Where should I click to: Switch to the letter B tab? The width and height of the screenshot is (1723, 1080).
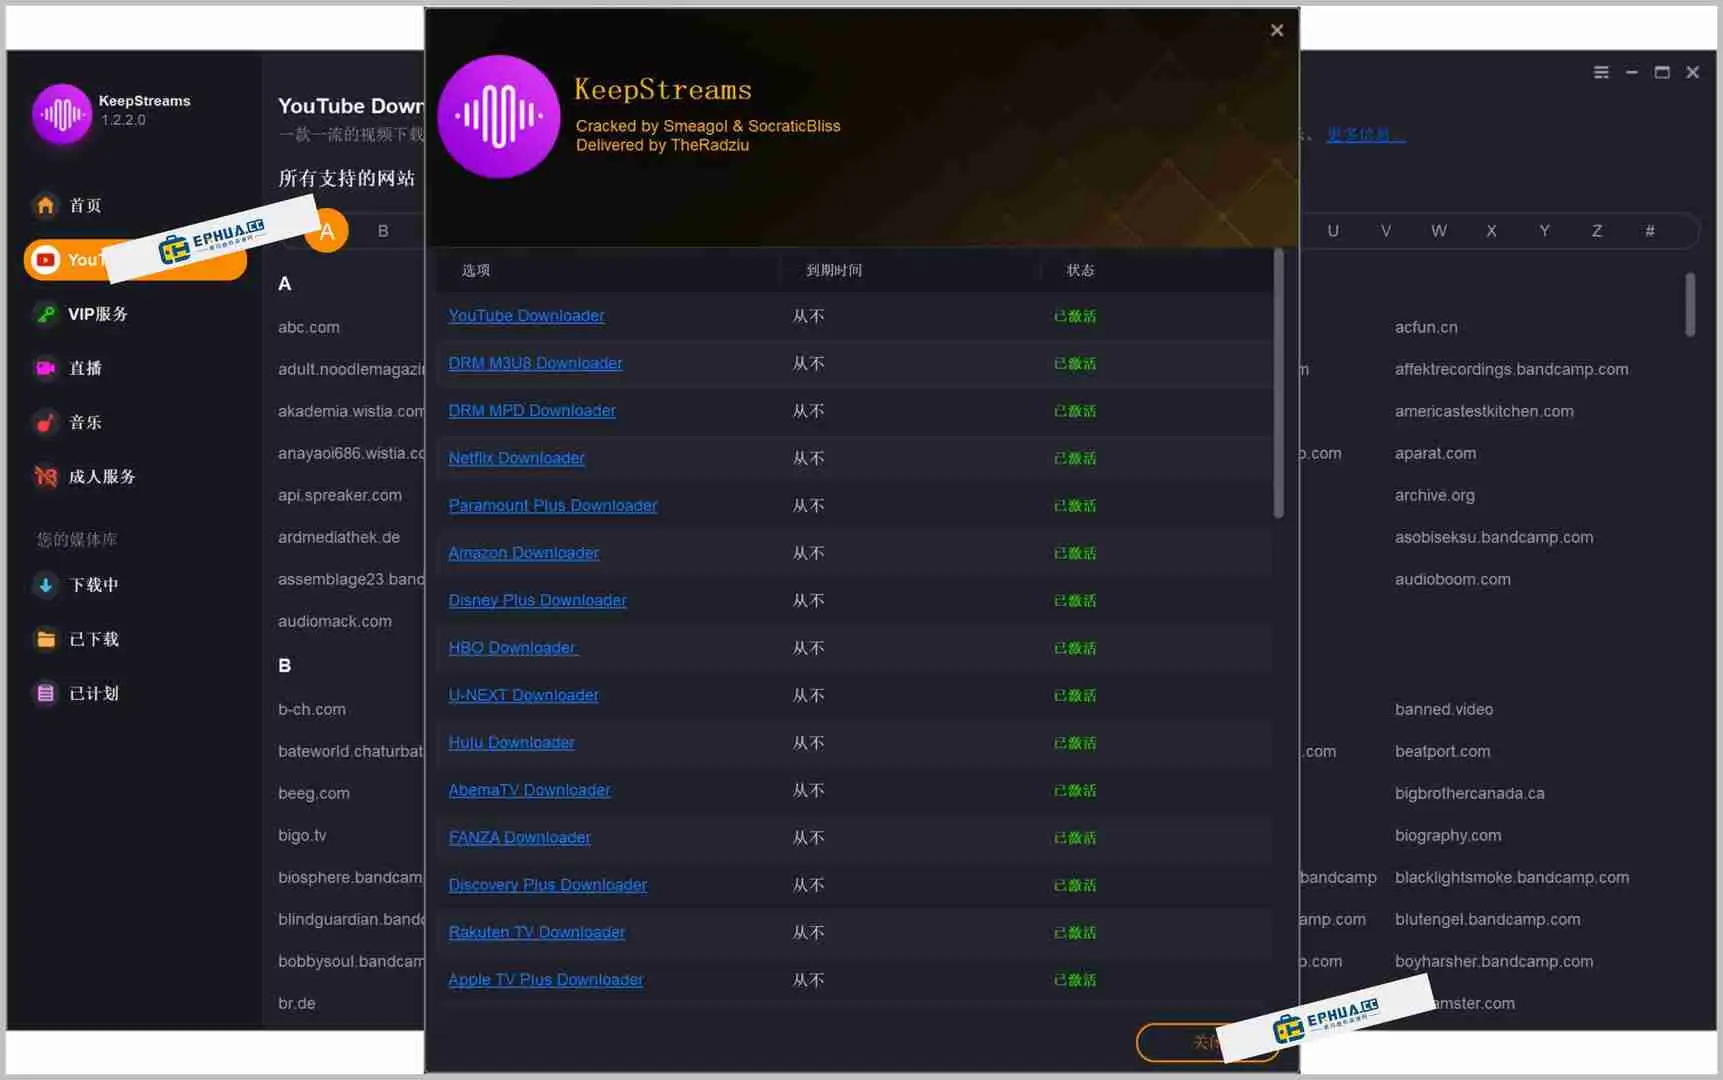383,230
